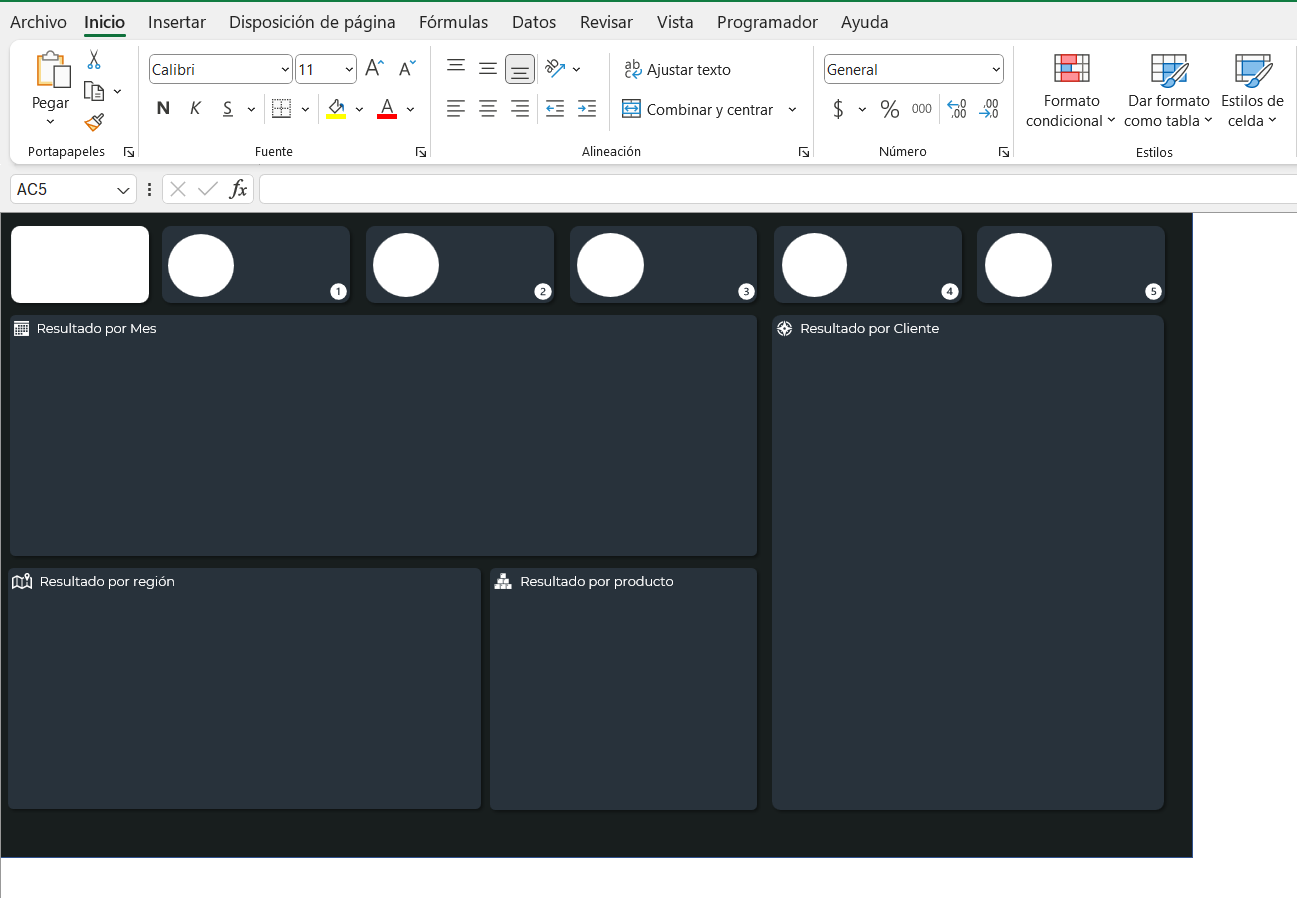The height and width of the screenshot is (898, 1297).
Task: Toggle center alignment in the Alineación group
Action: 487,109
